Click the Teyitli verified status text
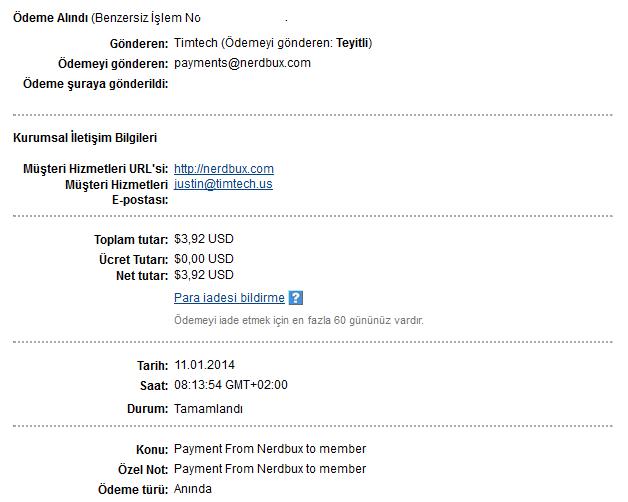 point(352,43)
